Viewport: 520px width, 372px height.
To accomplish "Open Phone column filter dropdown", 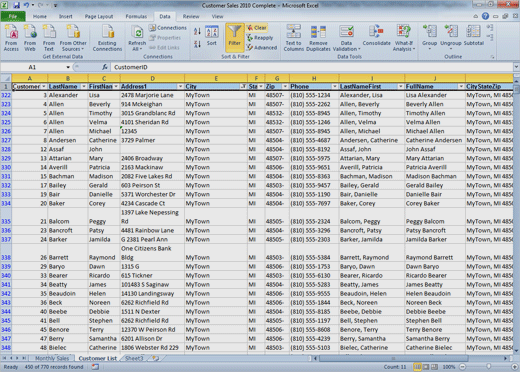I will [335, 87].
